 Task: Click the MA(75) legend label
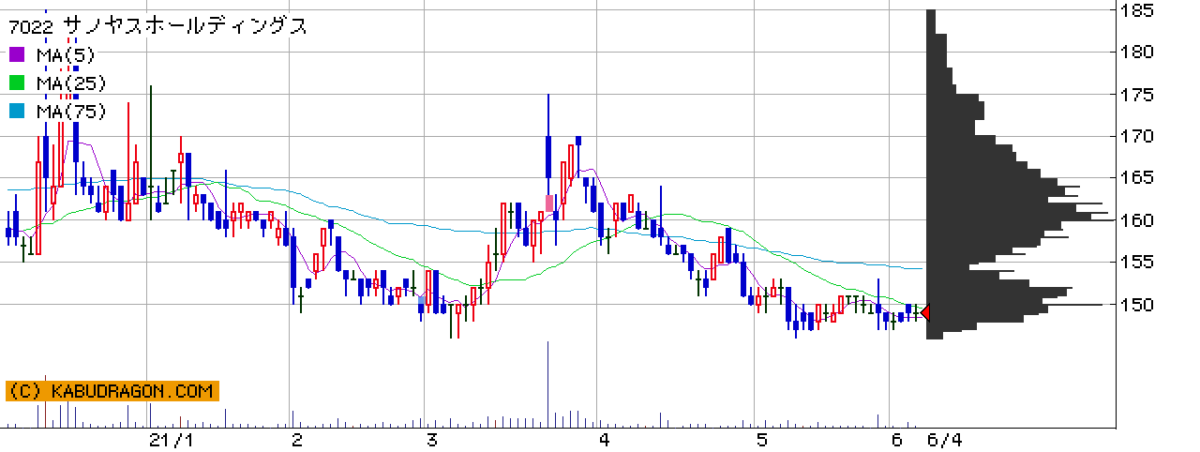69,111
